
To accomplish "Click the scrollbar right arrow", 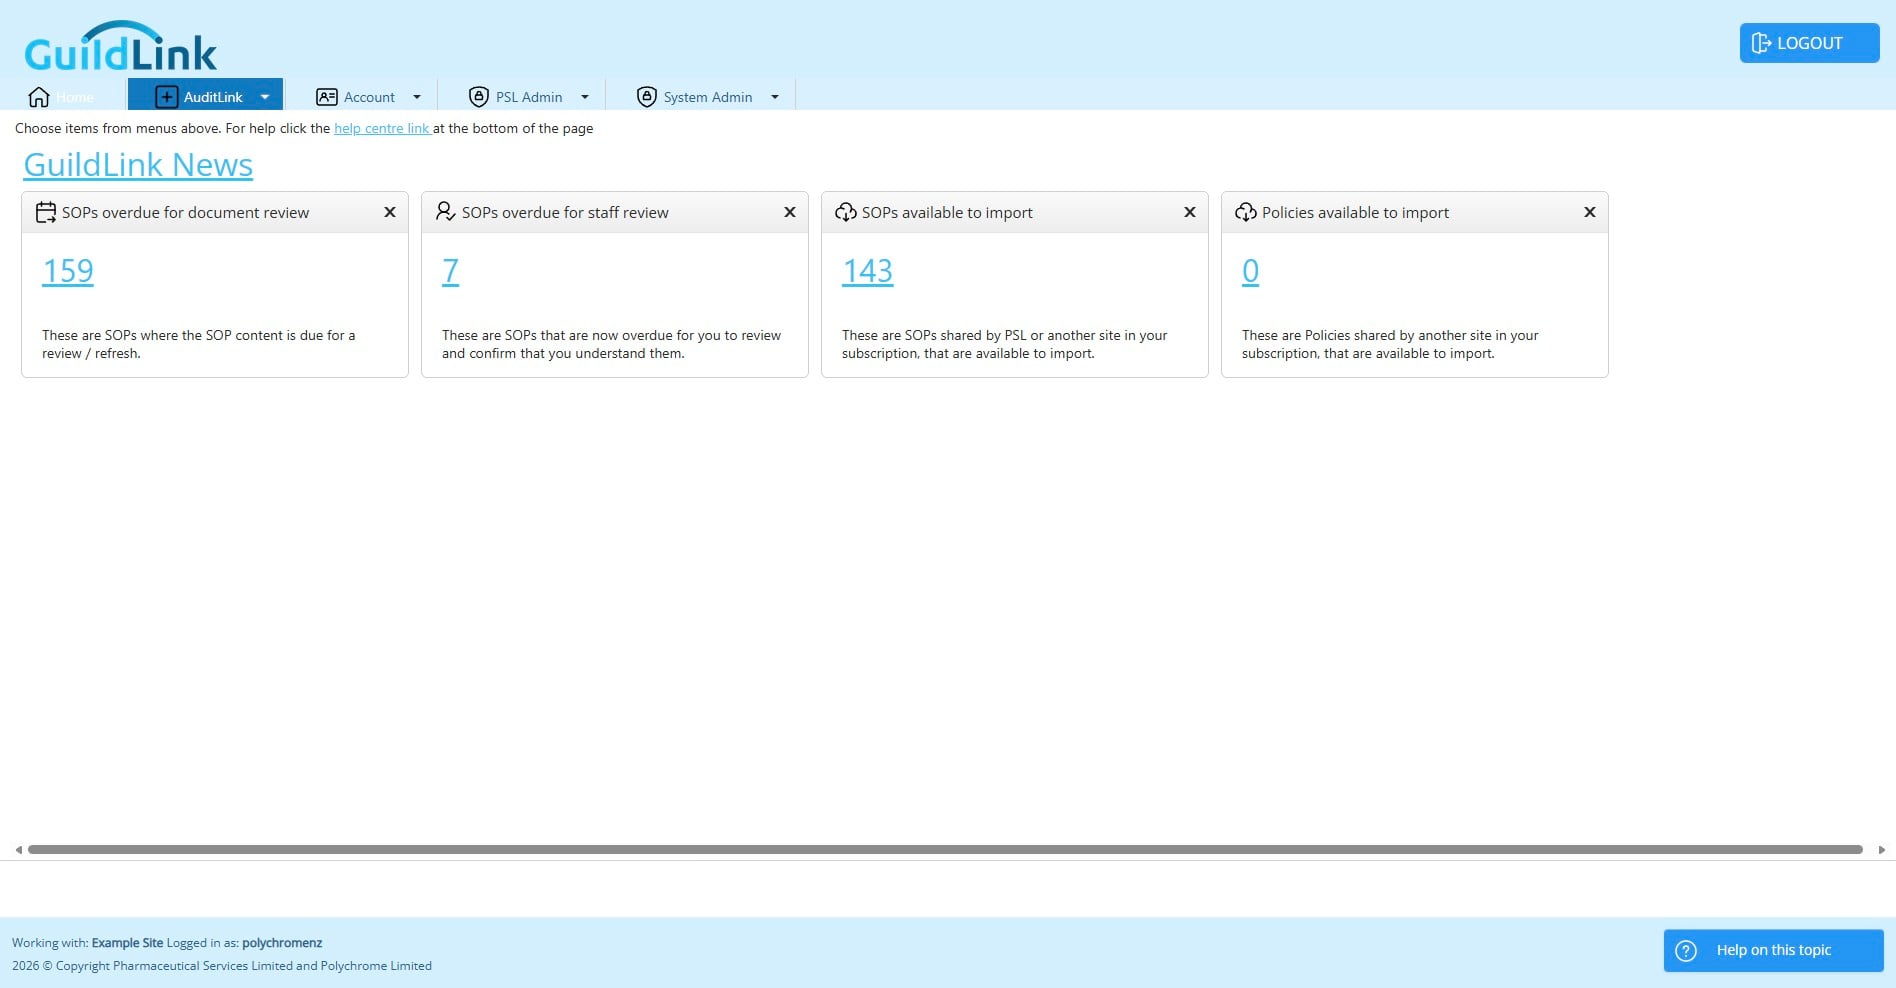I will pos(1882,850).
